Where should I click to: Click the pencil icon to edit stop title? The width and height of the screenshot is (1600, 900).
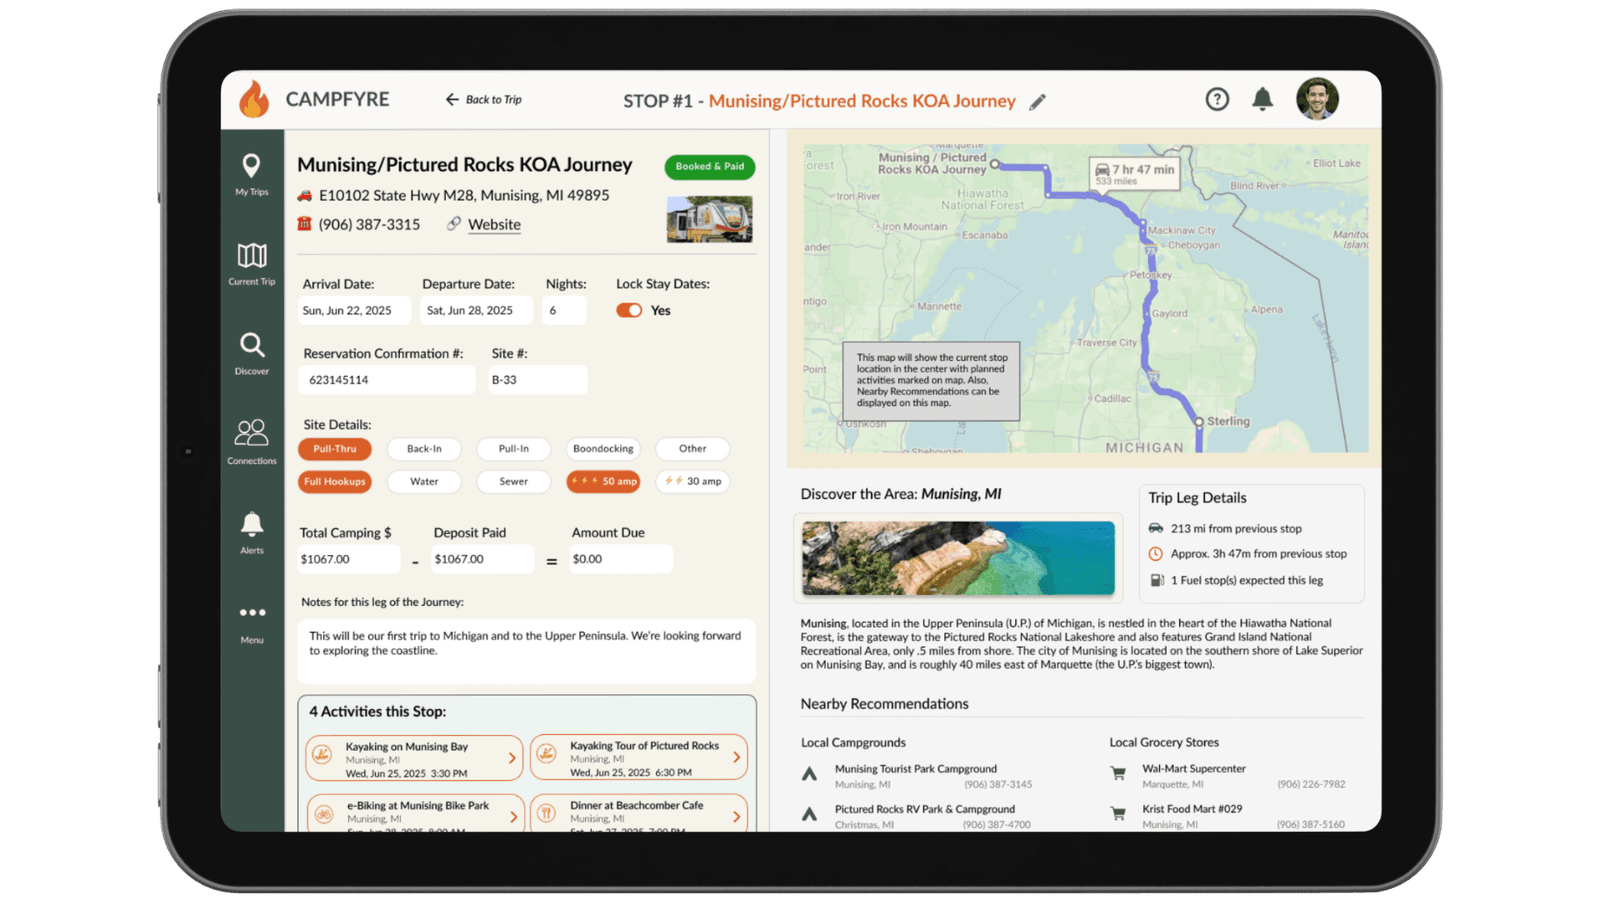point(1037,102)
